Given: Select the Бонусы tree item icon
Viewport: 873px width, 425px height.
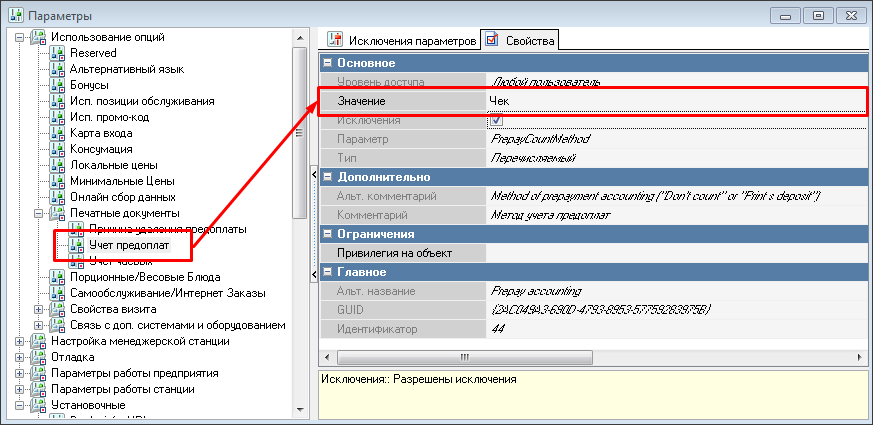Looking at the screenshot, I should [58, 85].
